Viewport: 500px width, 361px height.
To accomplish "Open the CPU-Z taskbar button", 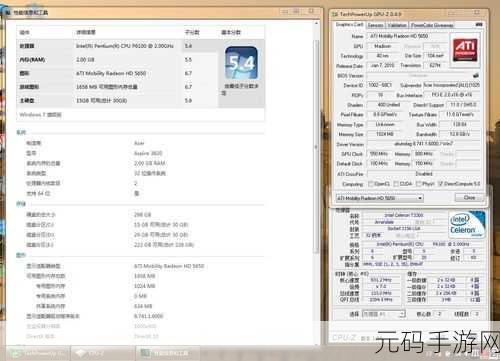I will (x=102, y=353).
